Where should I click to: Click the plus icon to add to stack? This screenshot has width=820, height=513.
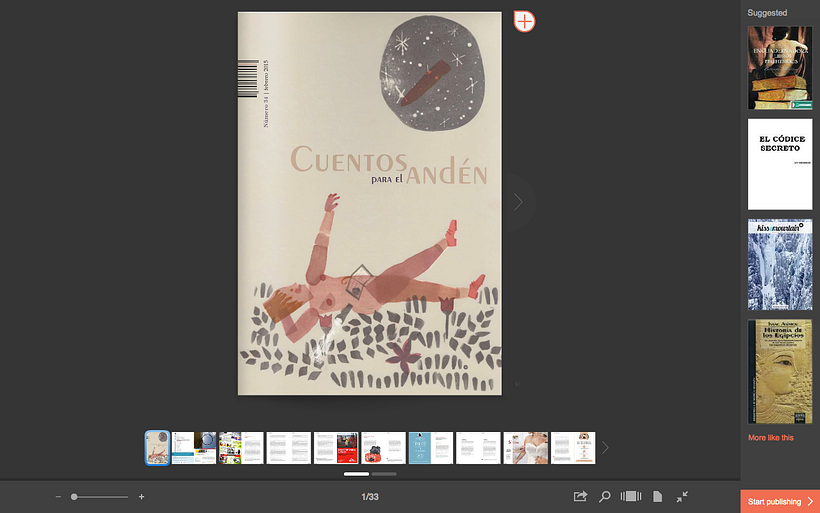tap(525, 21)
